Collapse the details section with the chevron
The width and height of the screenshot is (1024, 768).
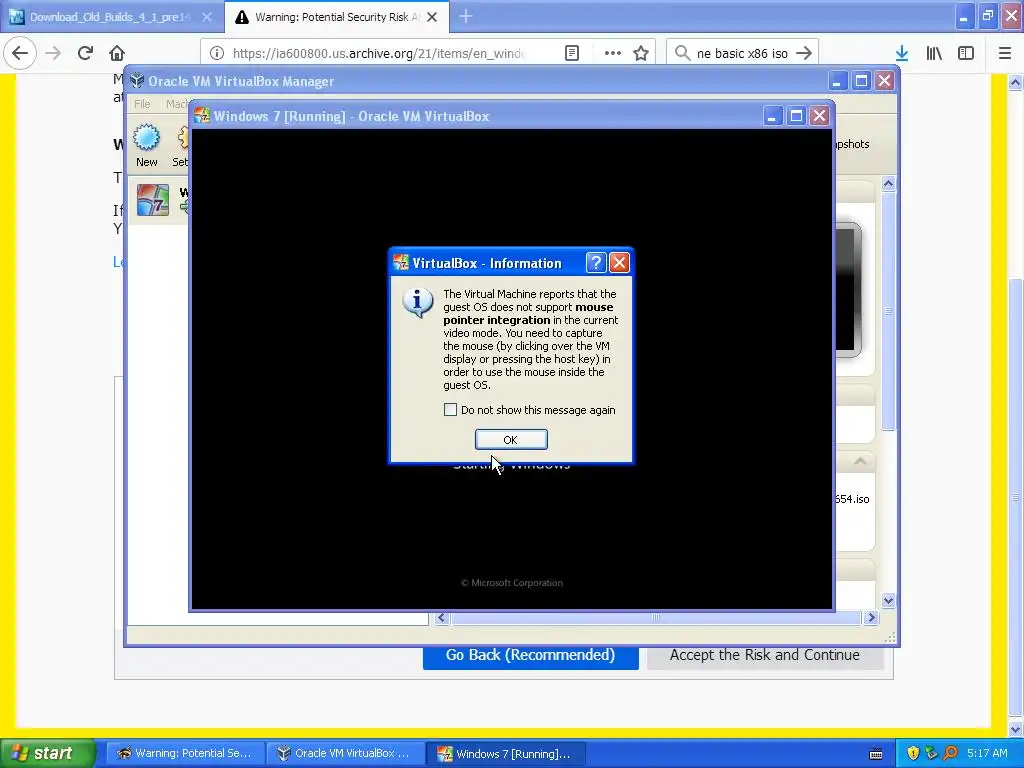click(860, 461)
